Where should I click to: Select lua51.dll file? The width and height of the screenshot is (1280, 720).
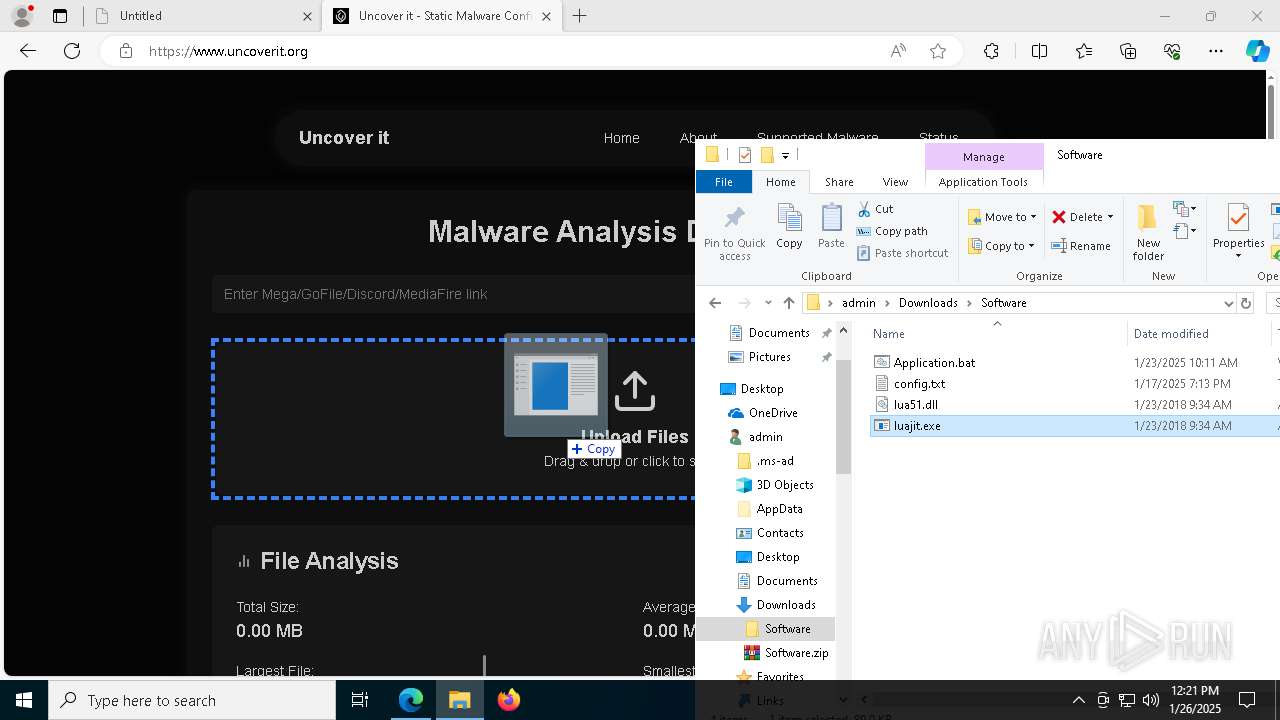point(915,405)
